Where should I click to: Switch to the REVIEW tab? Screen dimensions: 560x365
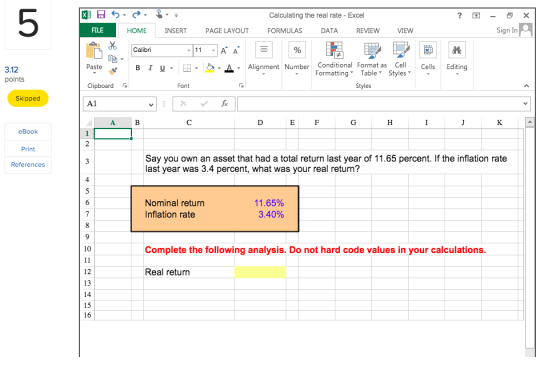coord(368,31)
